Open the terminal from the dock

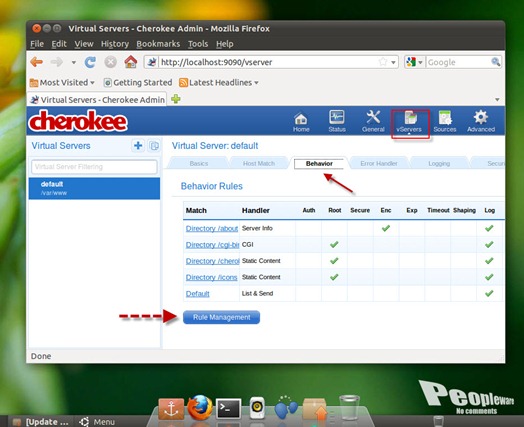click(228, 409)
